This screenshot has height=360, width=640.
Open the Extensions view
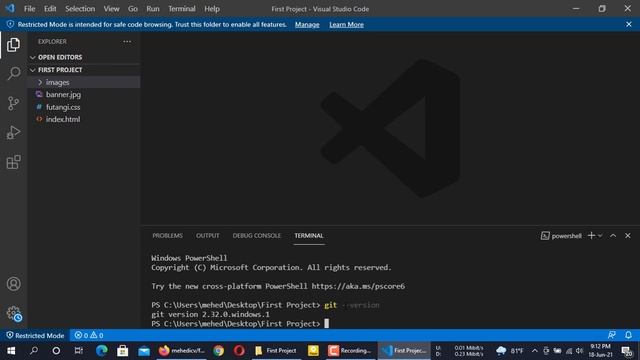click(13, 162)
